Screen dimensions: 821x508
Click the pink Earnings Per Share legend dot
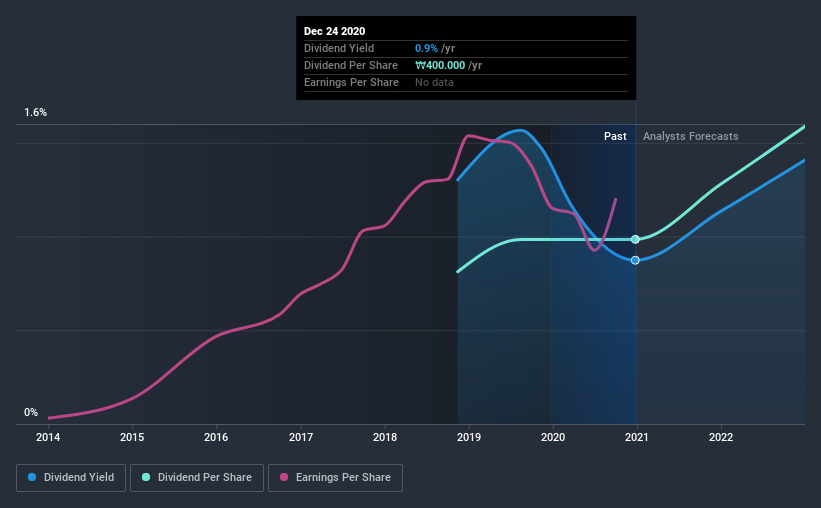pyautogui.click(x=284, y=477)
